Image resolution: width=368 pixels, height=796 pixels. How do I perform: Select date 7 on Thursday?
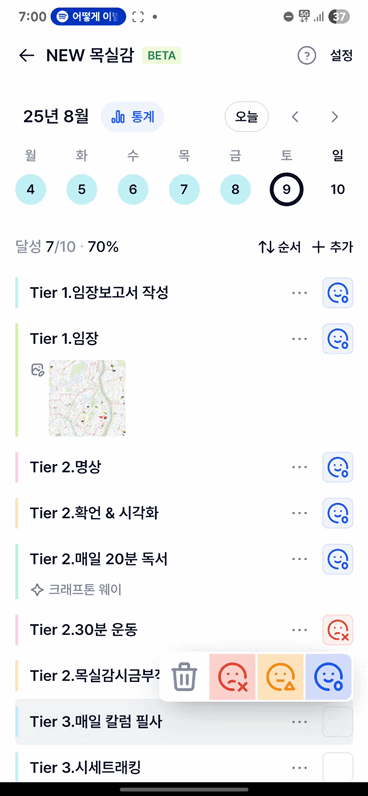pyautogui.click(x=184, y=190)
